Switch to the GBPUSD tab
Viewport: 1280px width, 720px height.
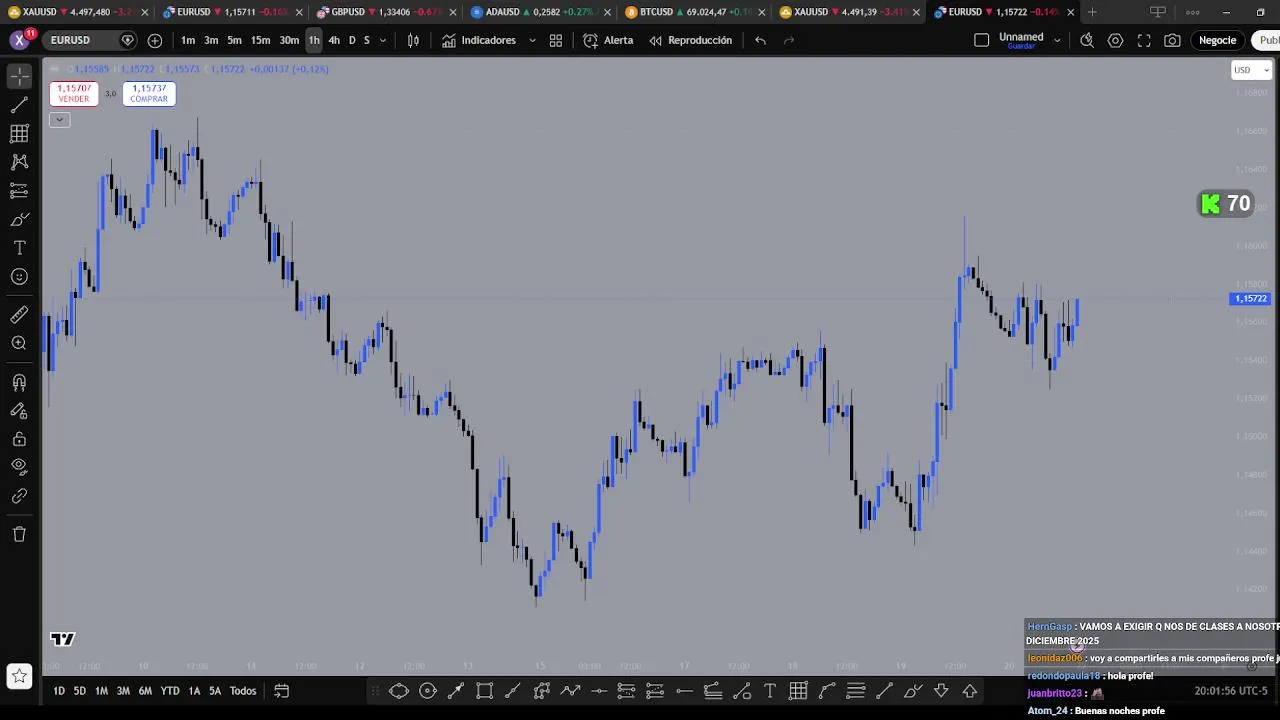[x=385, y=12]
